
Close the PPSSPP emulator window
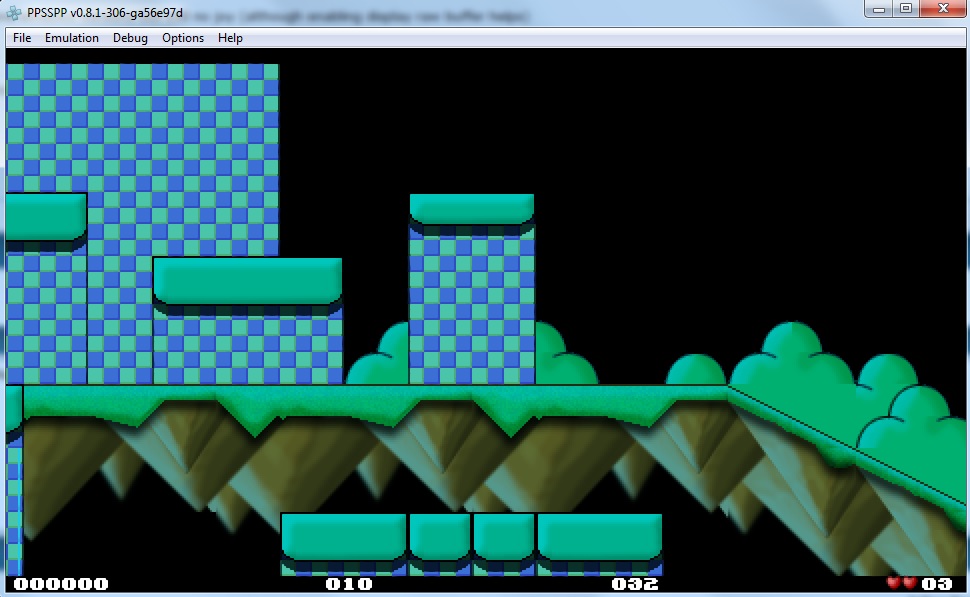coord(942,9)
